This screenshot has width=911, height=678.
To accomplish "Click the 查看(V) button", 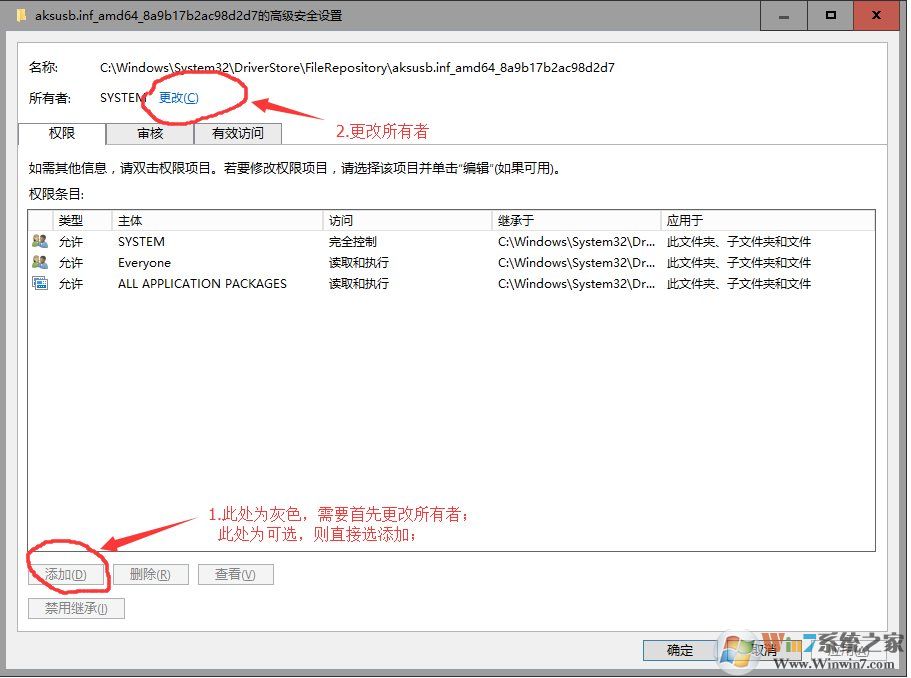I will coord(236,574).
